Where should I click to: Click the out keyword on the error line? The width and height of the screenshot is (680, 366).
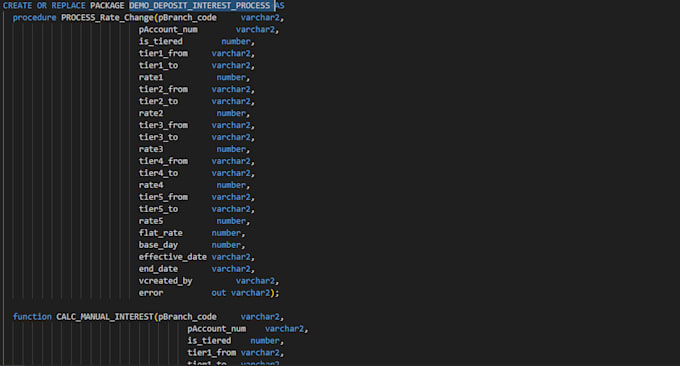219,293
